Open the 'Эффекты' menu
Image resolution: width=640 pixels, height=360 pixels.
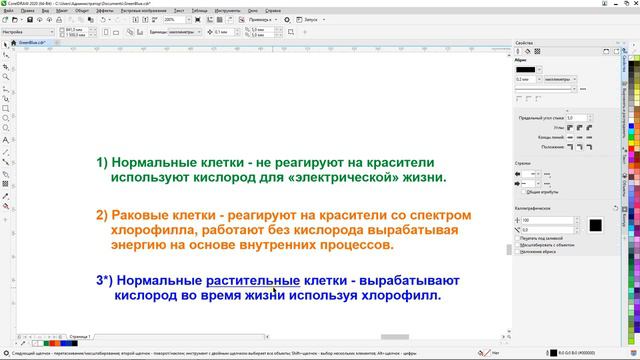pos(105,11)
